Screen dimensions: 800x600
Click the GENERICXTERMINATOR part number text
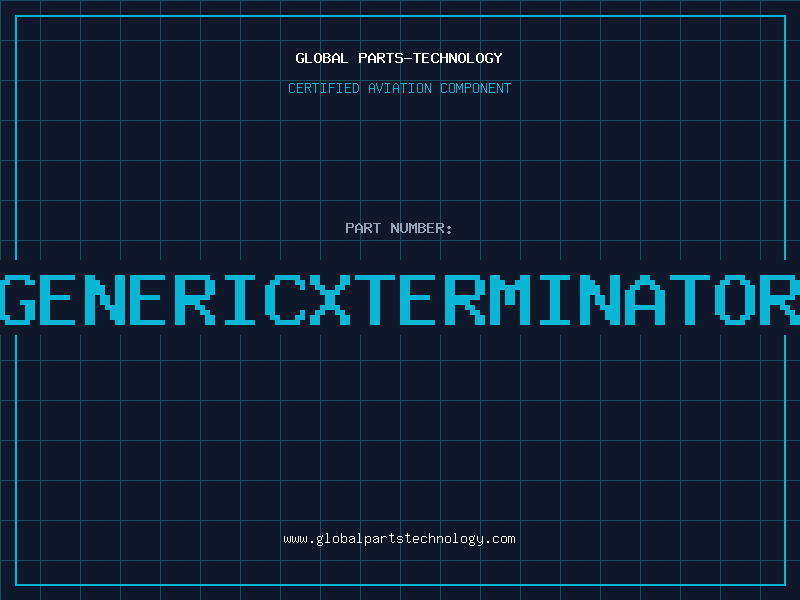pos(400,299)
